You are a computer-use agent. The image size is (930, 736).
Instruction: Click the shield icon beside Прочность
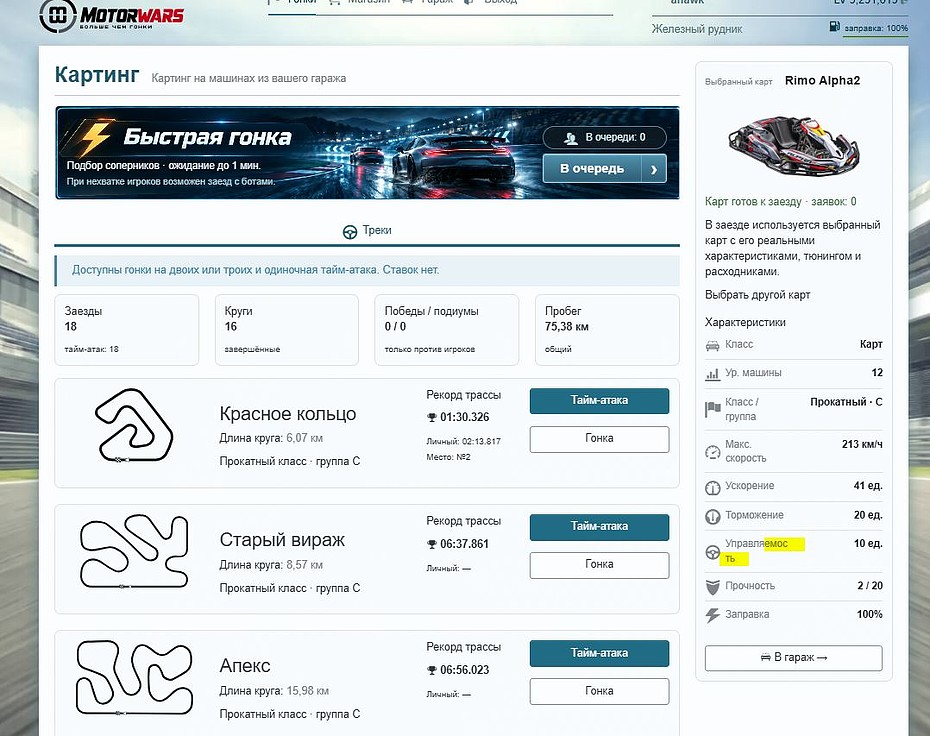click(712, 587)
